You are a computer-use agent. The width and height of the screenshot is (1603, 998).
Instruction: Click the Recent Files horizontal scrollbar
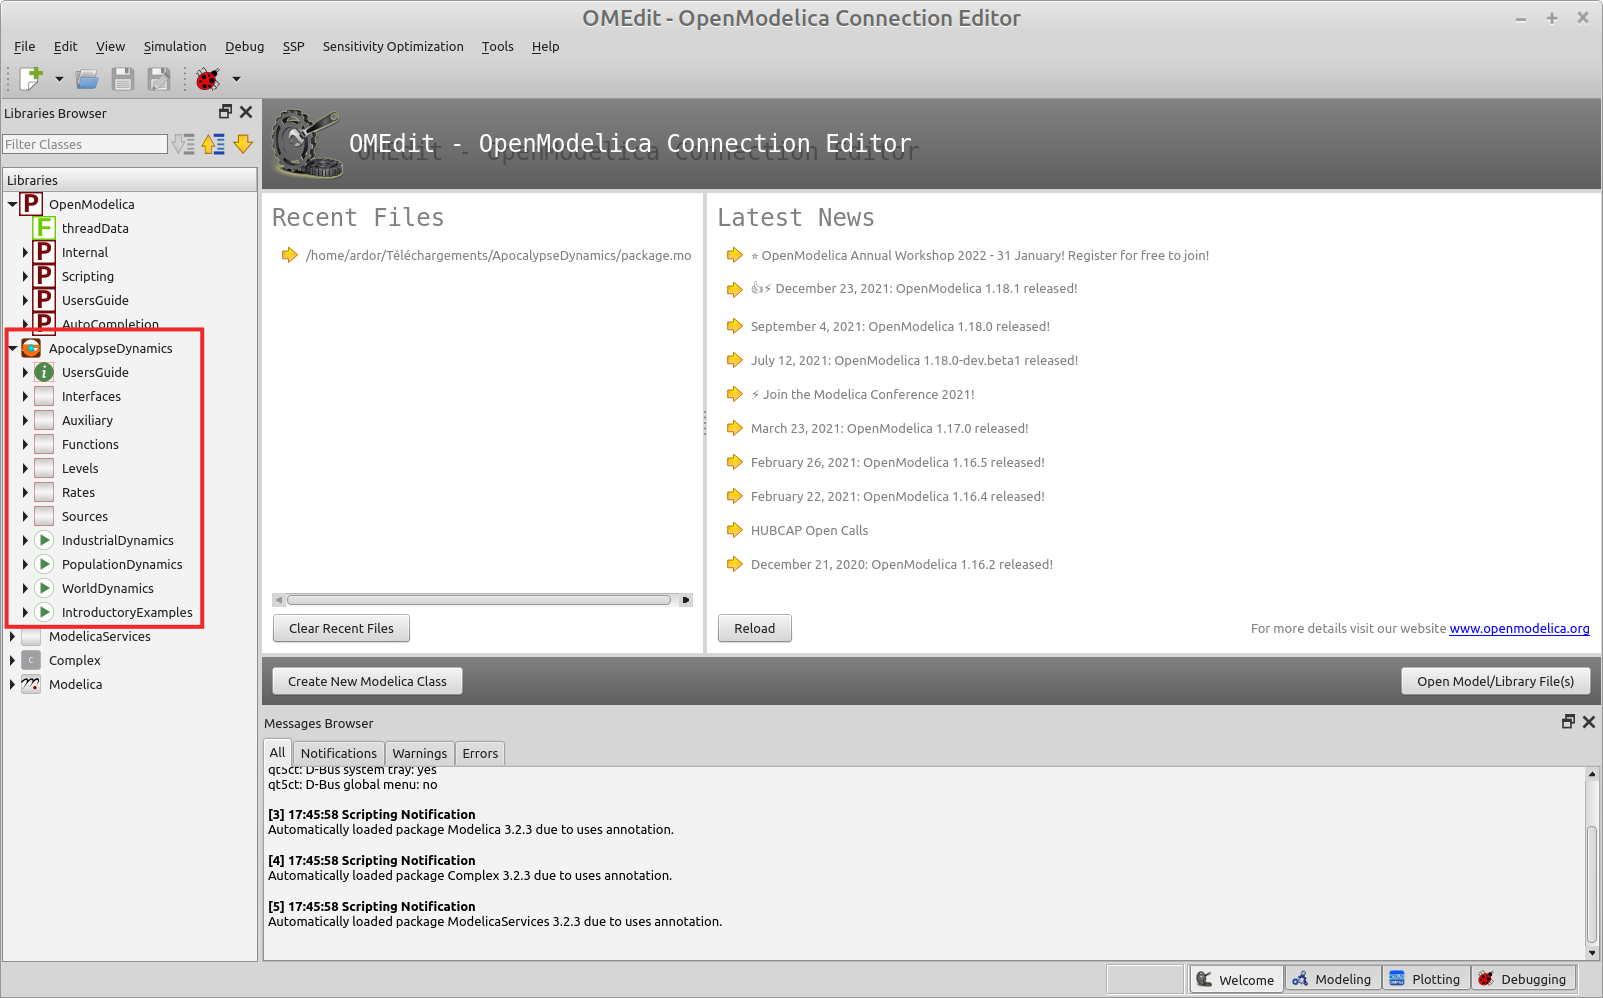[x=479, y=600]
